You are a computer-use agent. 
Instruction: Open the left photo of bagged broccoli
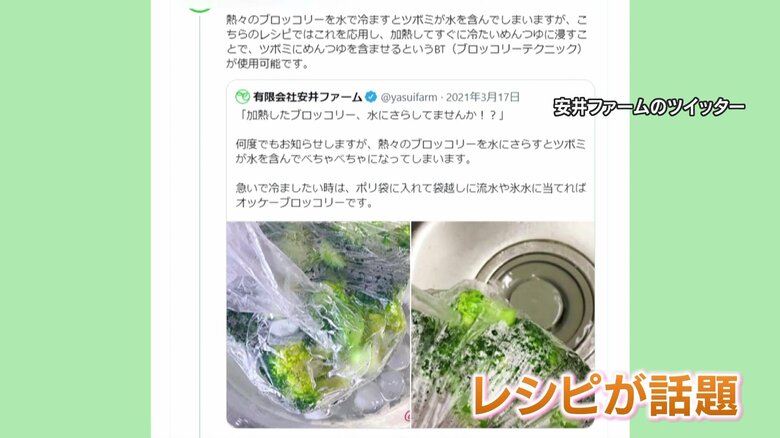click(318, 325)
